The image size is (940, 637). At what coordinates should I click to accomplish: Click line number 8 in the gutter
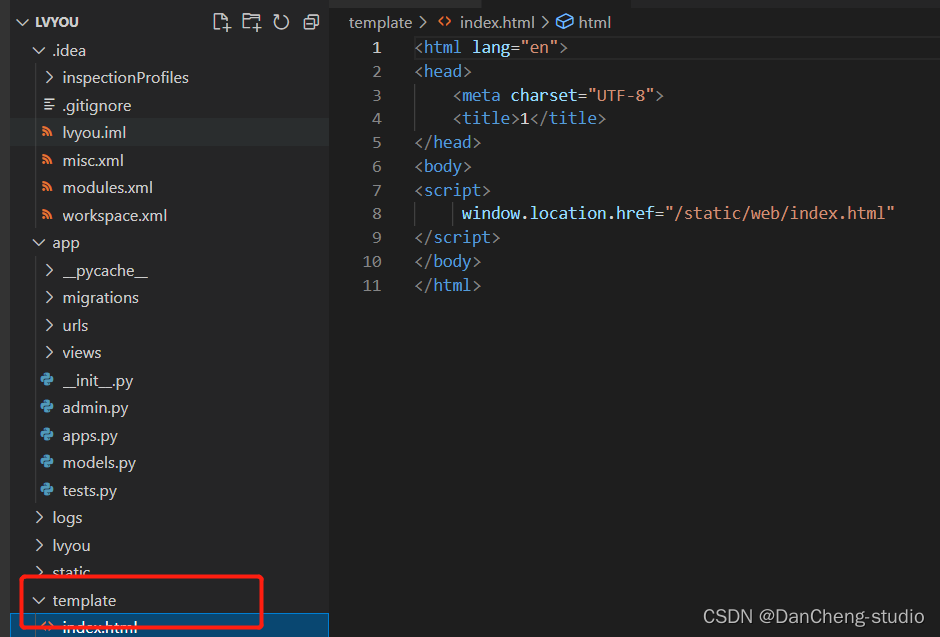click(x=376, y=213)
